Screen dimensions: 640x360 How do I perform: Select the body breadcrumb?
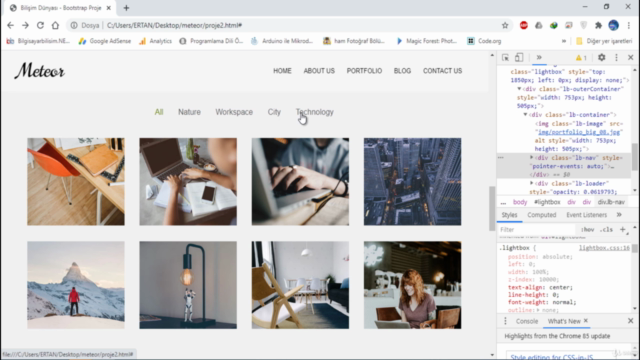coord(520,202)
